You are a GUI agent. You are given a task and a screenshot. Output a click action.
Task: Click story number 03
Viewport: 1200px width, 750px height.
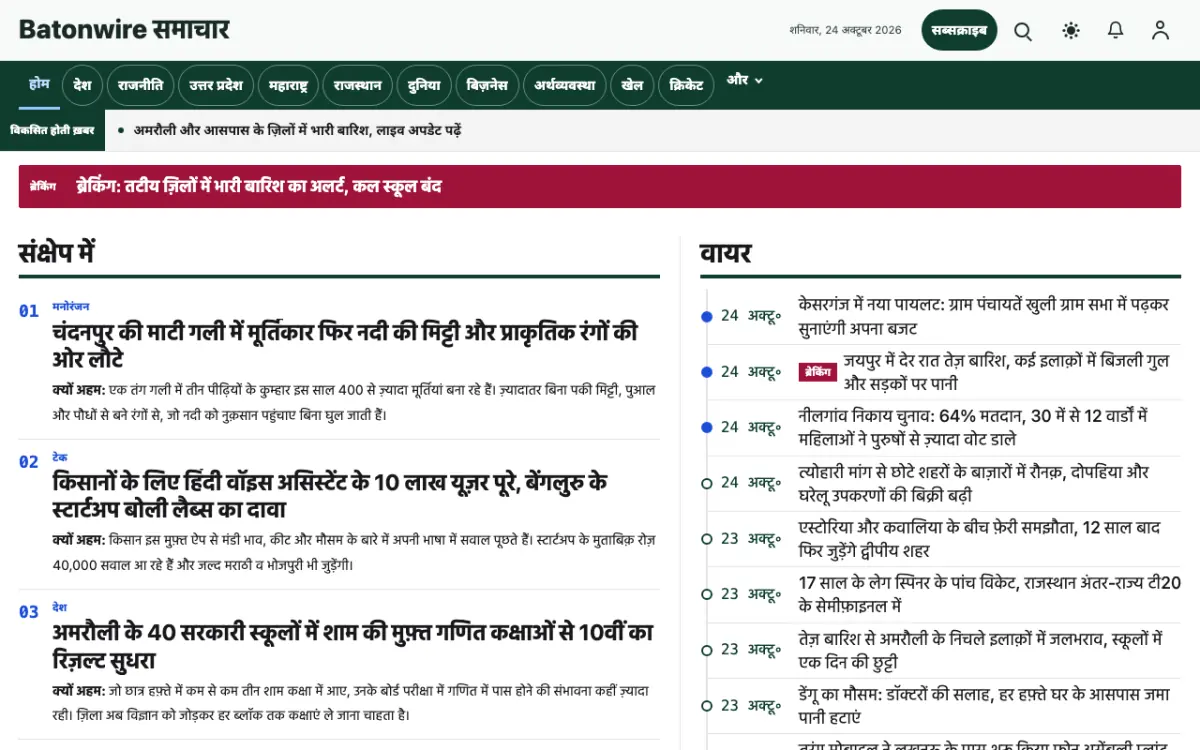[29, 611]
